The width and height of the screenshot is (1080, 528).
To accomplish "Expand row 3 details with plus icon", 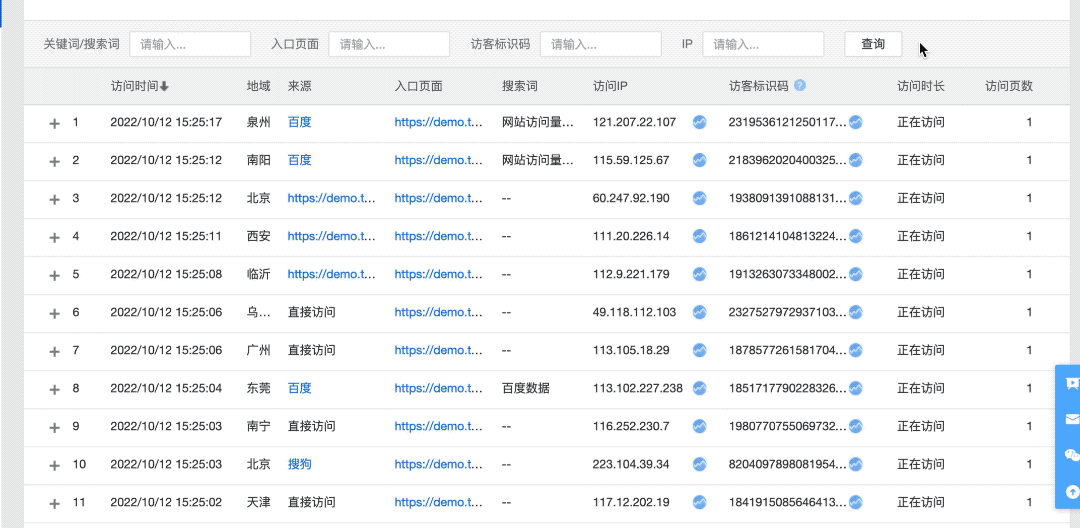I will click(55, 199).
